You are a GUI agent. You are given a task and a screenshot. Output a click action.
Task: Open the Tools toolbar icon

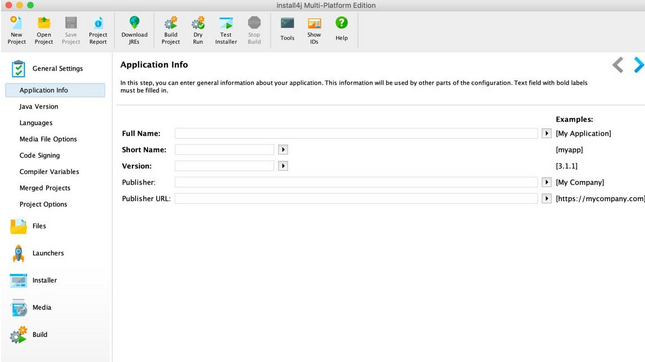(x=287, y=24)
